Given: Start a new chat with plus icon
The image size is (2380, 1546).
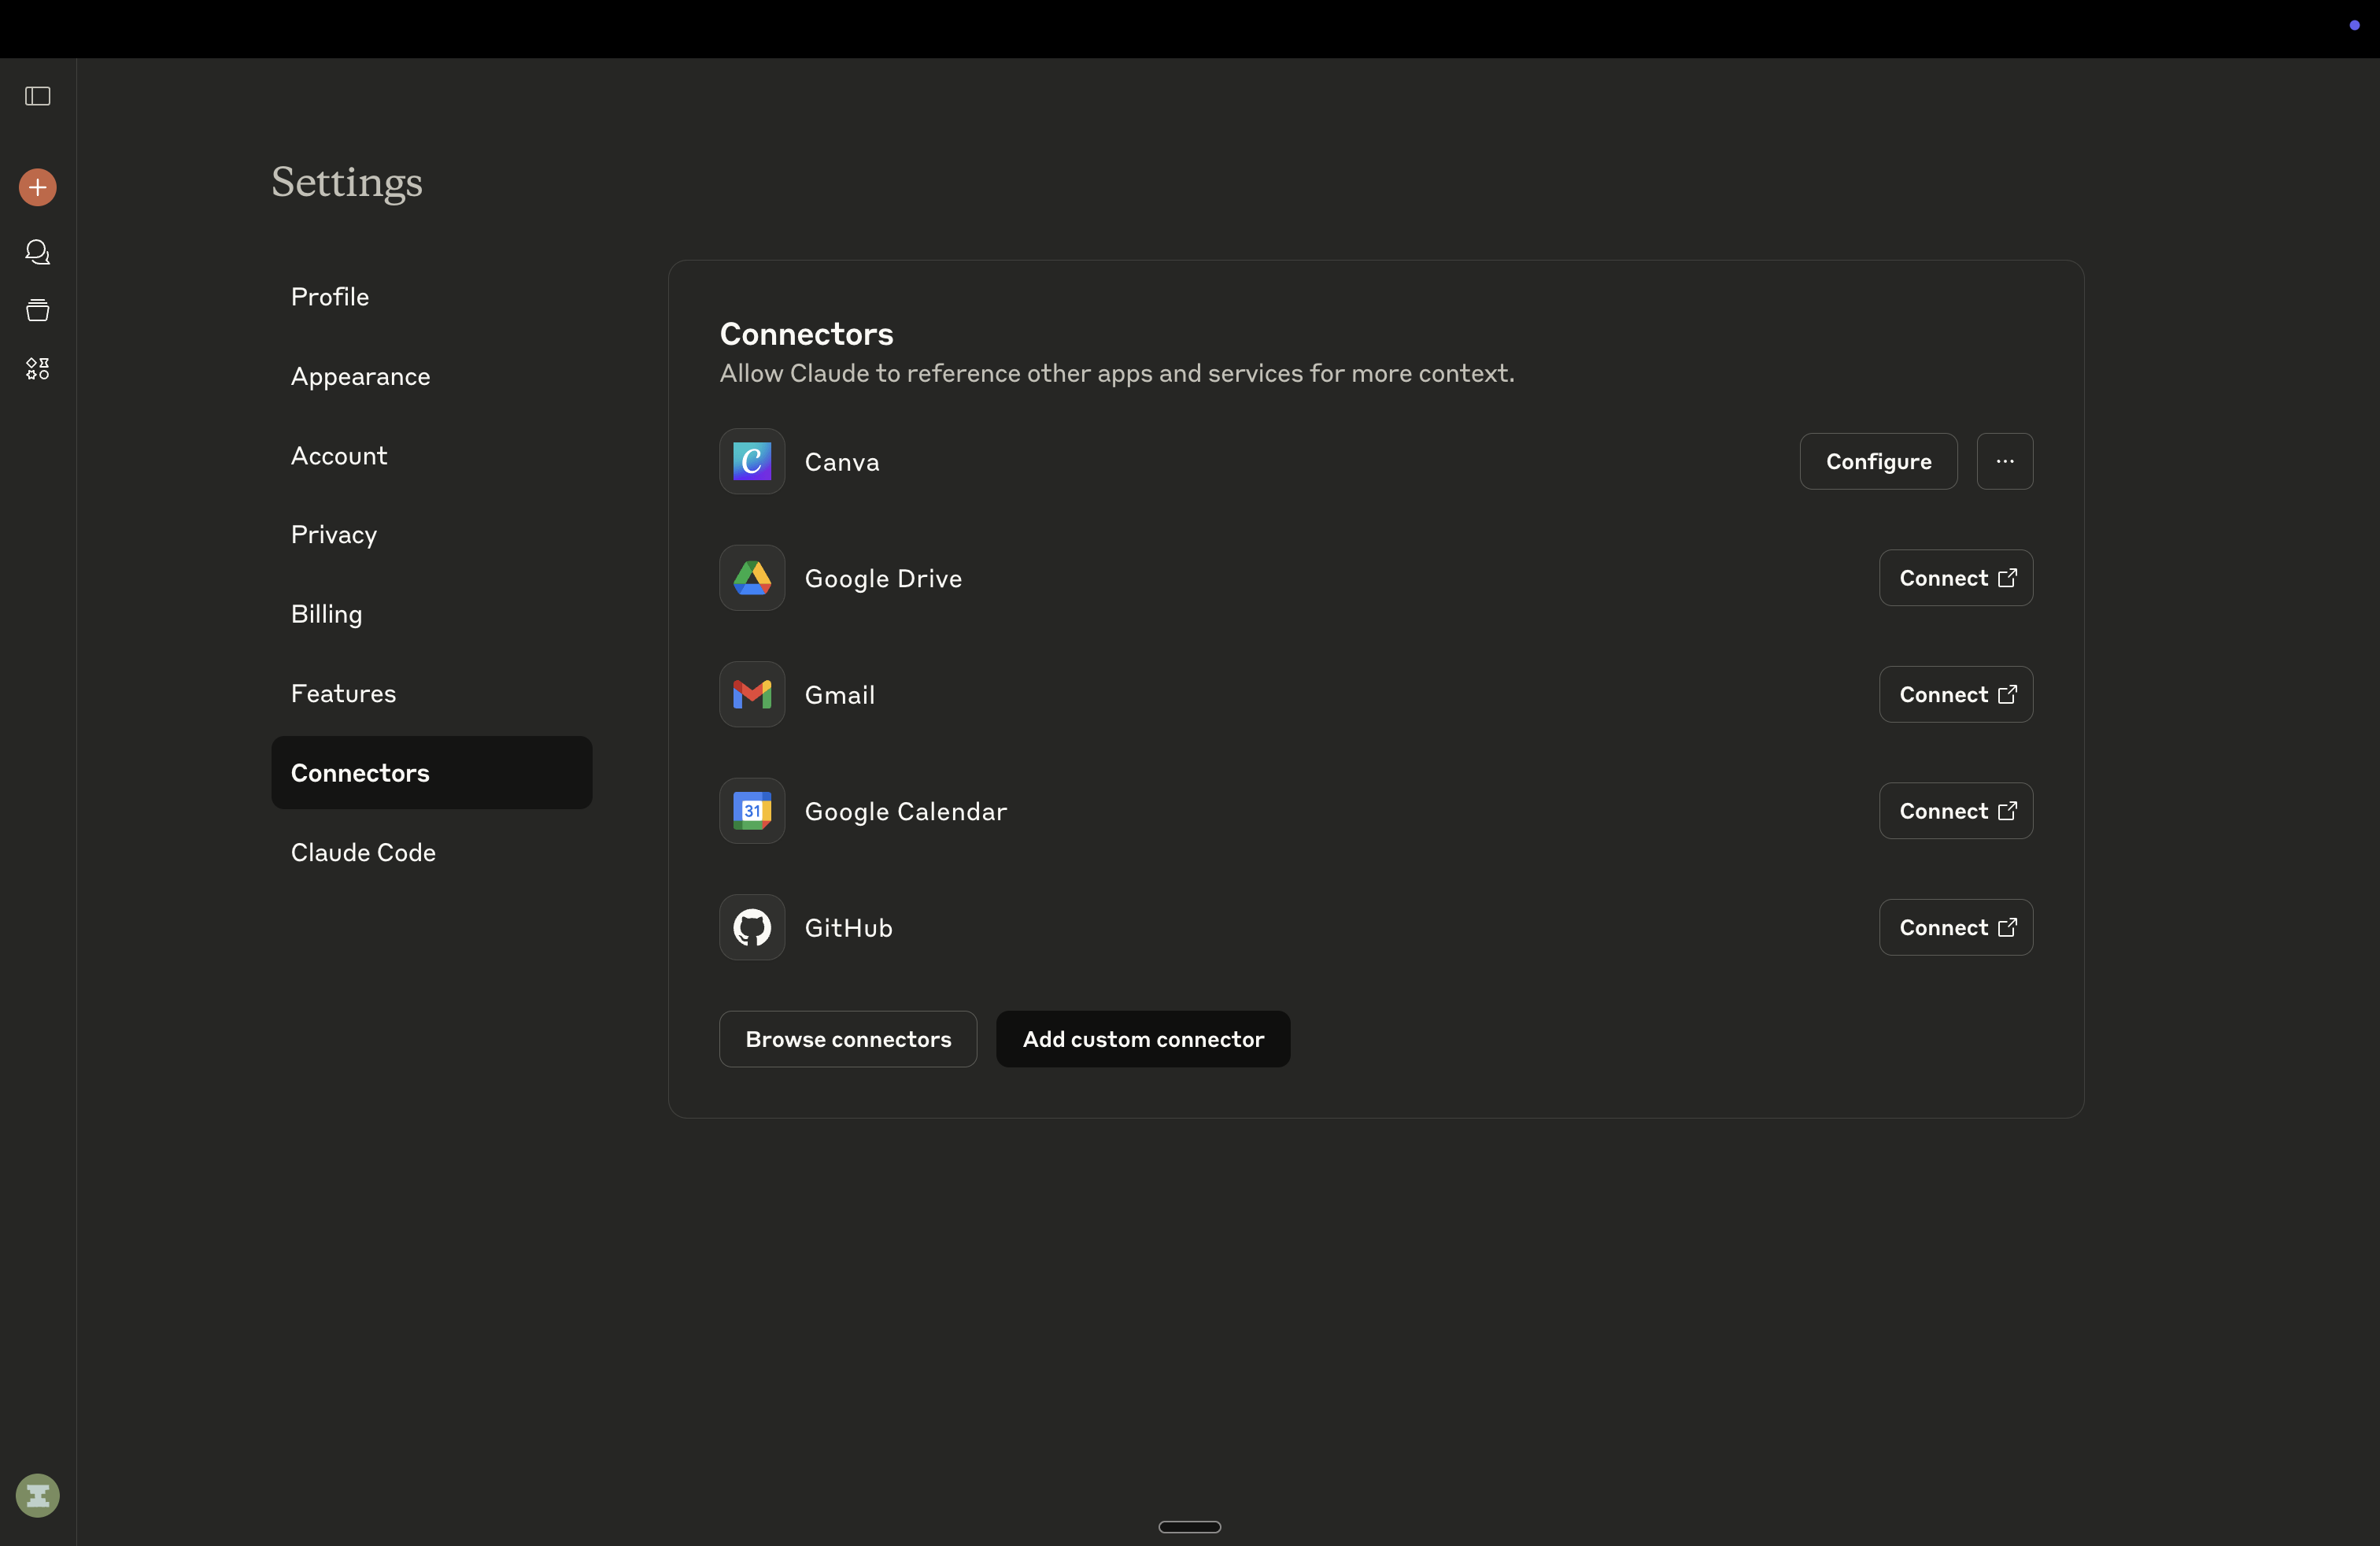Looking at the screenshot, I should tap(38, 187).
